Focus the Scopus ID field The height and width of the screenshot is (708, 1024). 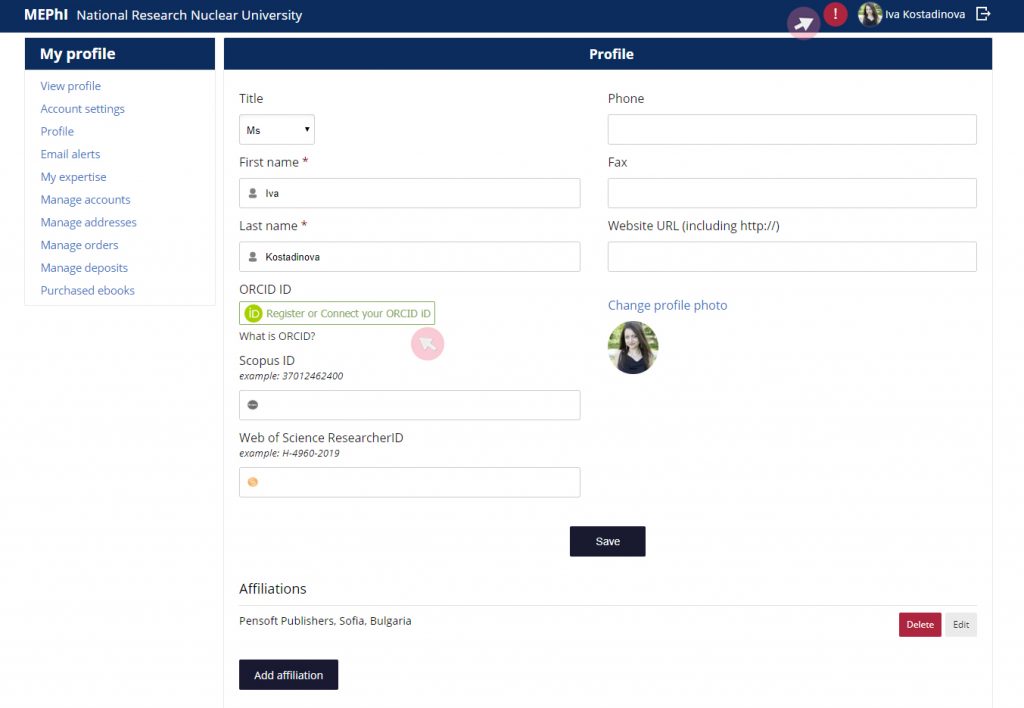410,405
